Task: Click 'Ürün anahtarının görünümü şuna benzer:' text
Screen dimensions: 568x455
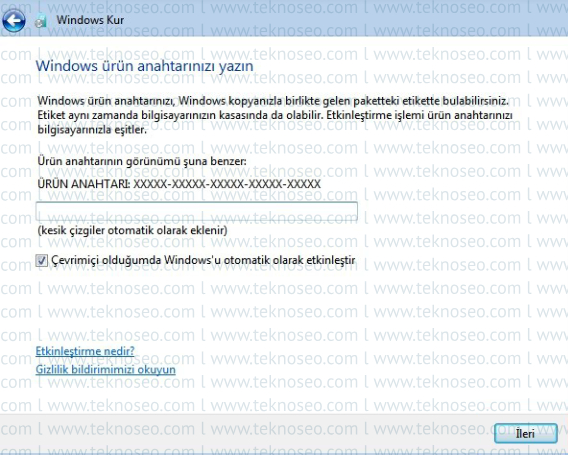Action: tap(142, 161)
